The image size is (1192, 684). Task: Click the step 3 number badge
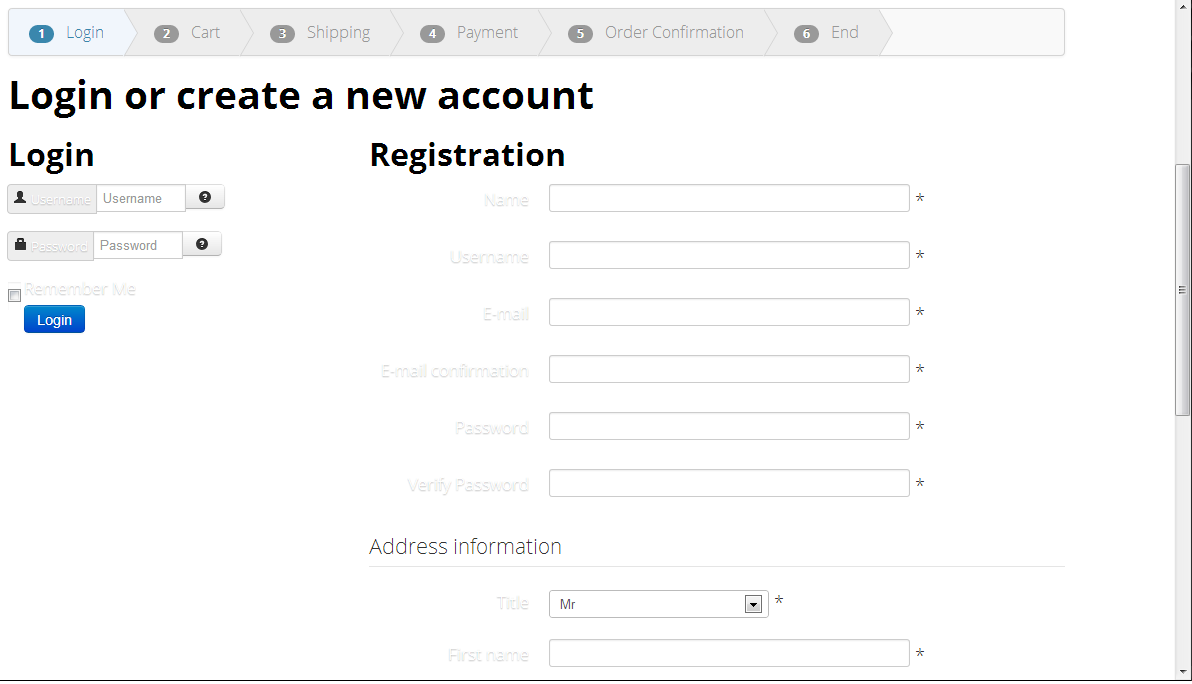coord(282,34)
